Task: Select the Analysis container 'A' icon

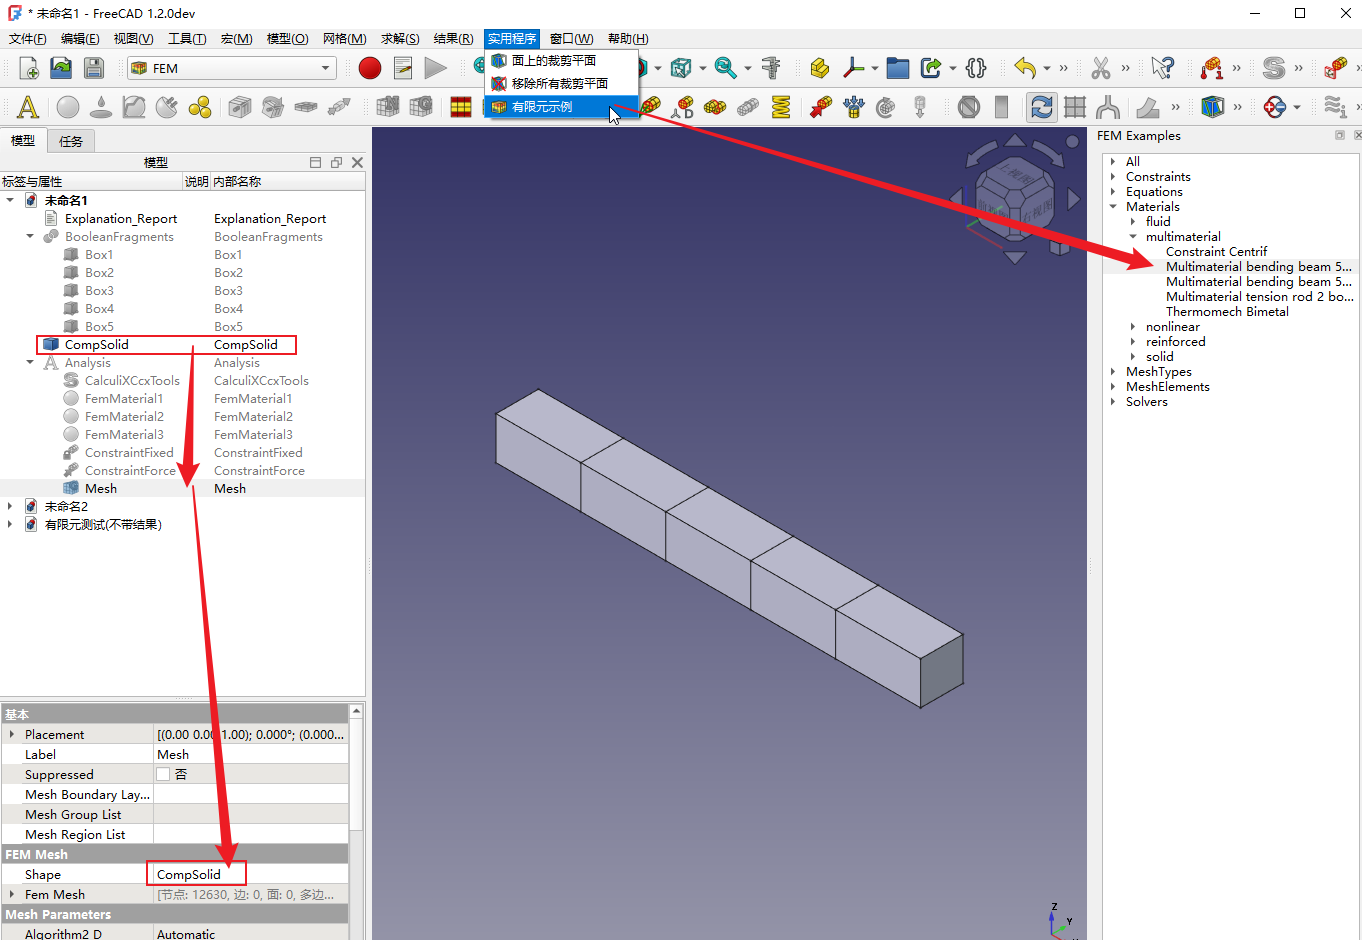Action: click(28, 107)
